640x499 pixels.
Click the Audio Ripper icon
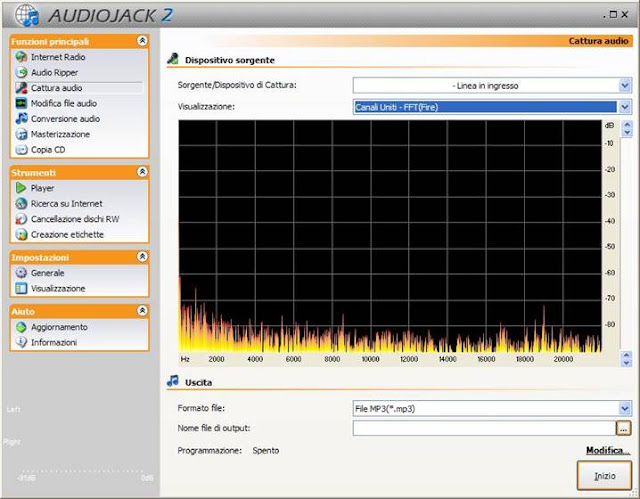(21, 72)
